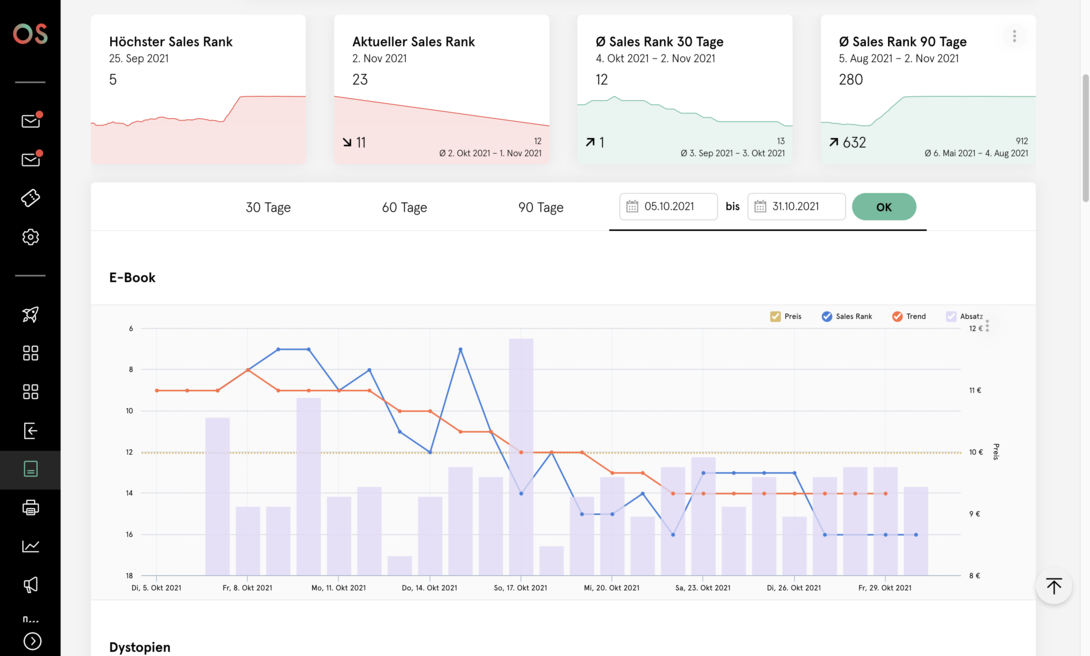The height and width of the screenshot is (656, 1090).
Task: Select the upper grid icon in sidebar
Action: coord(31,353)
